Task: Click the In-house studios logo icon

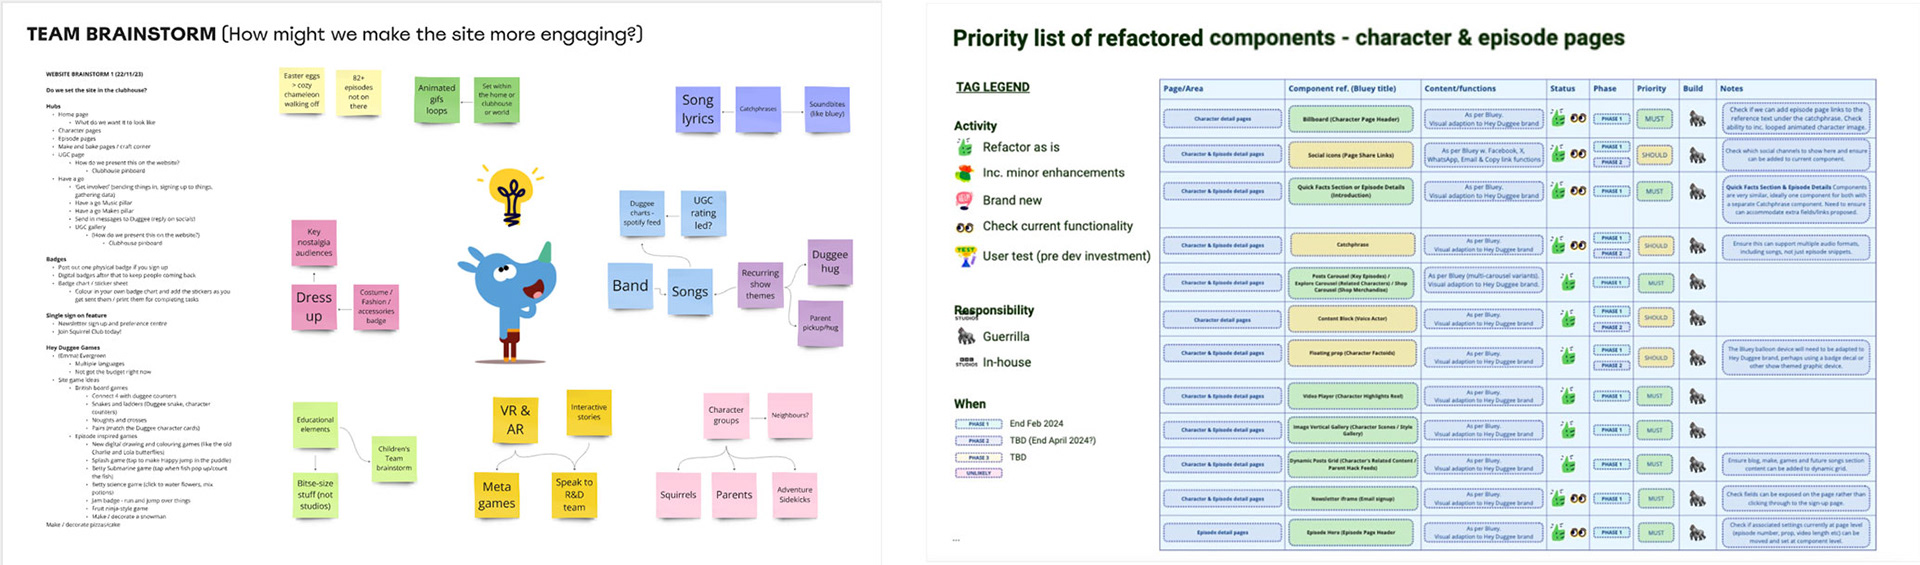Action: (966, 362)
